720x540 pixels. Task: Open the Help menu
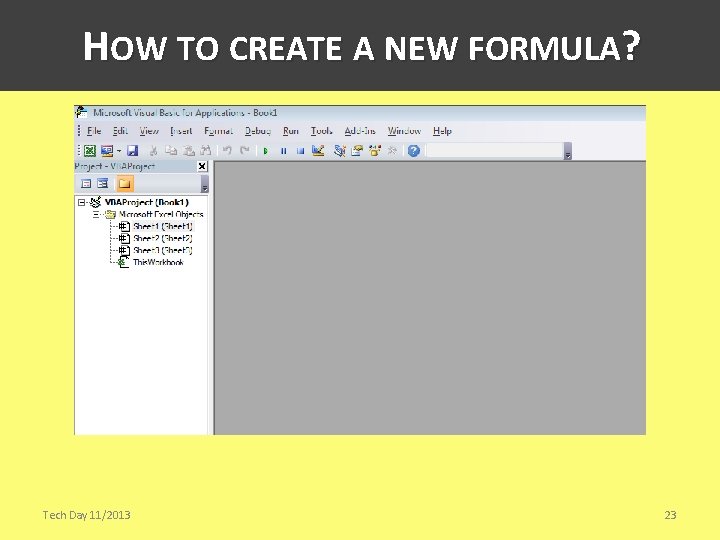[x=442, y=131]
